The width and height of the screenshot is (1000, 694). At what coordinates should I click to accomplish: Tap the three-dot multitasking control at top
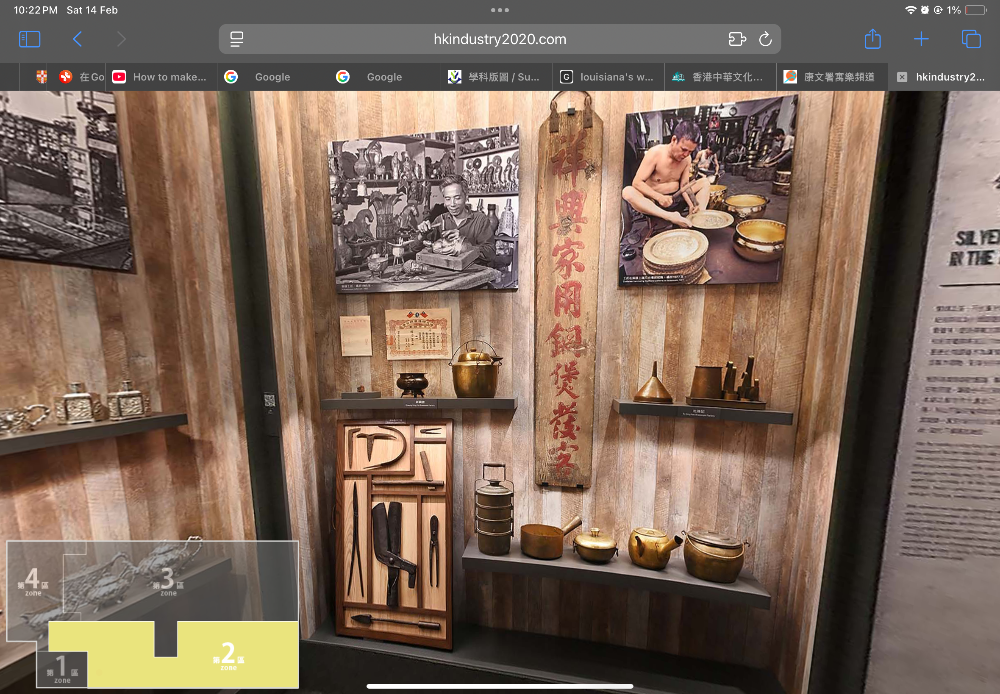500,10
